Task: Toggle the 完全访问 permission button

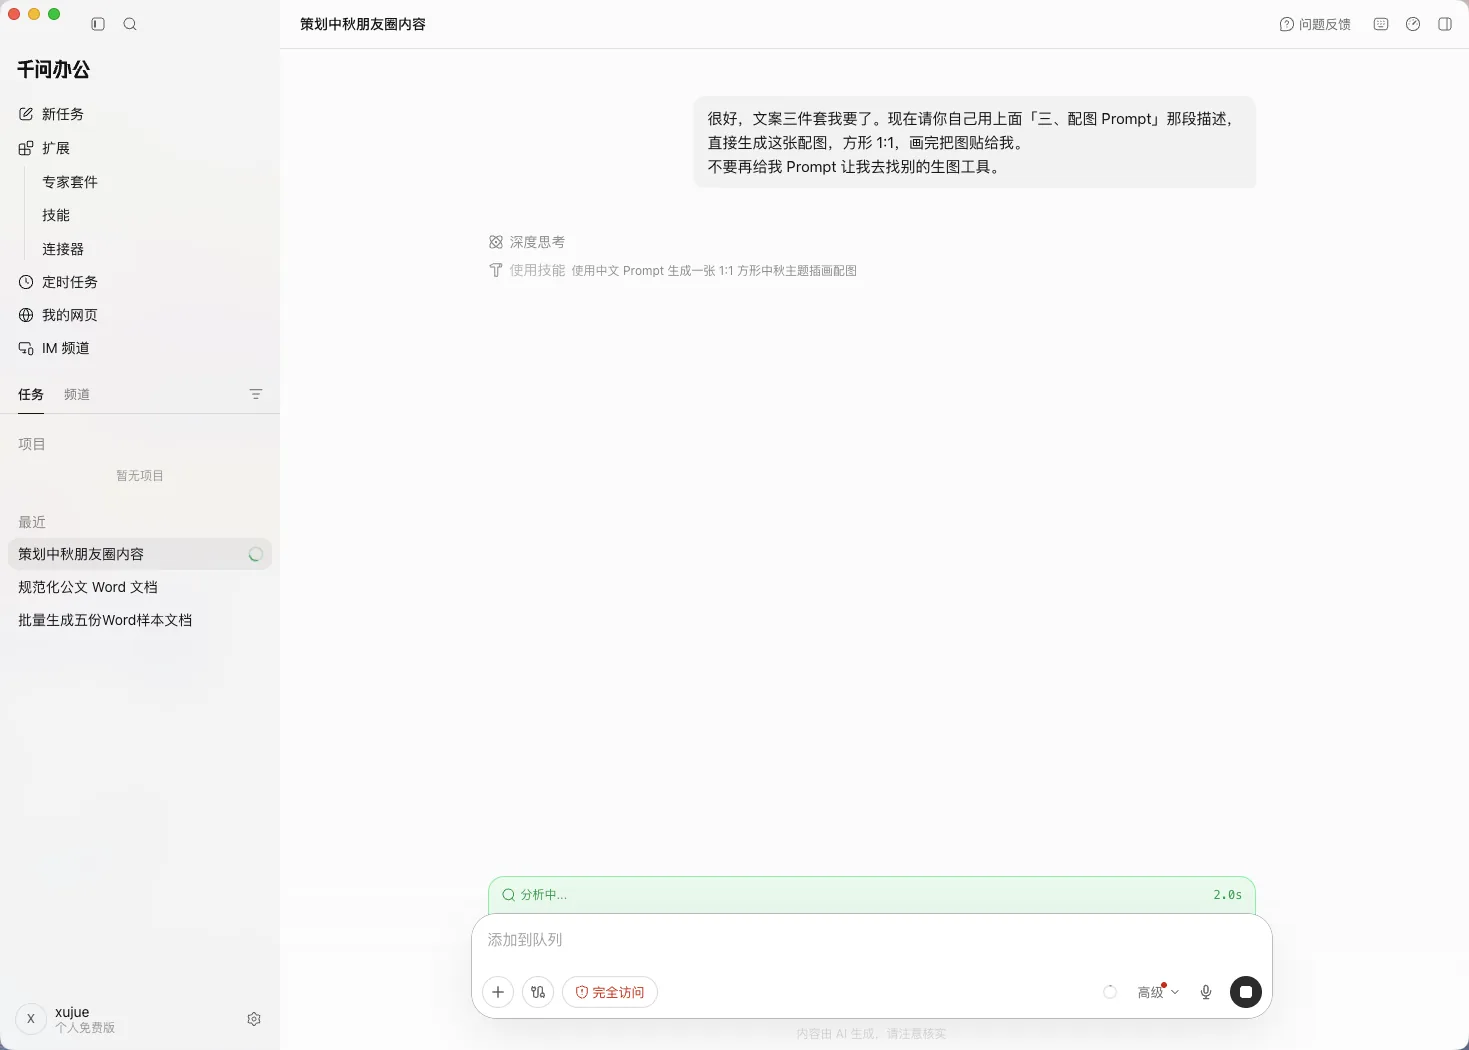Action: pos(610,992)
